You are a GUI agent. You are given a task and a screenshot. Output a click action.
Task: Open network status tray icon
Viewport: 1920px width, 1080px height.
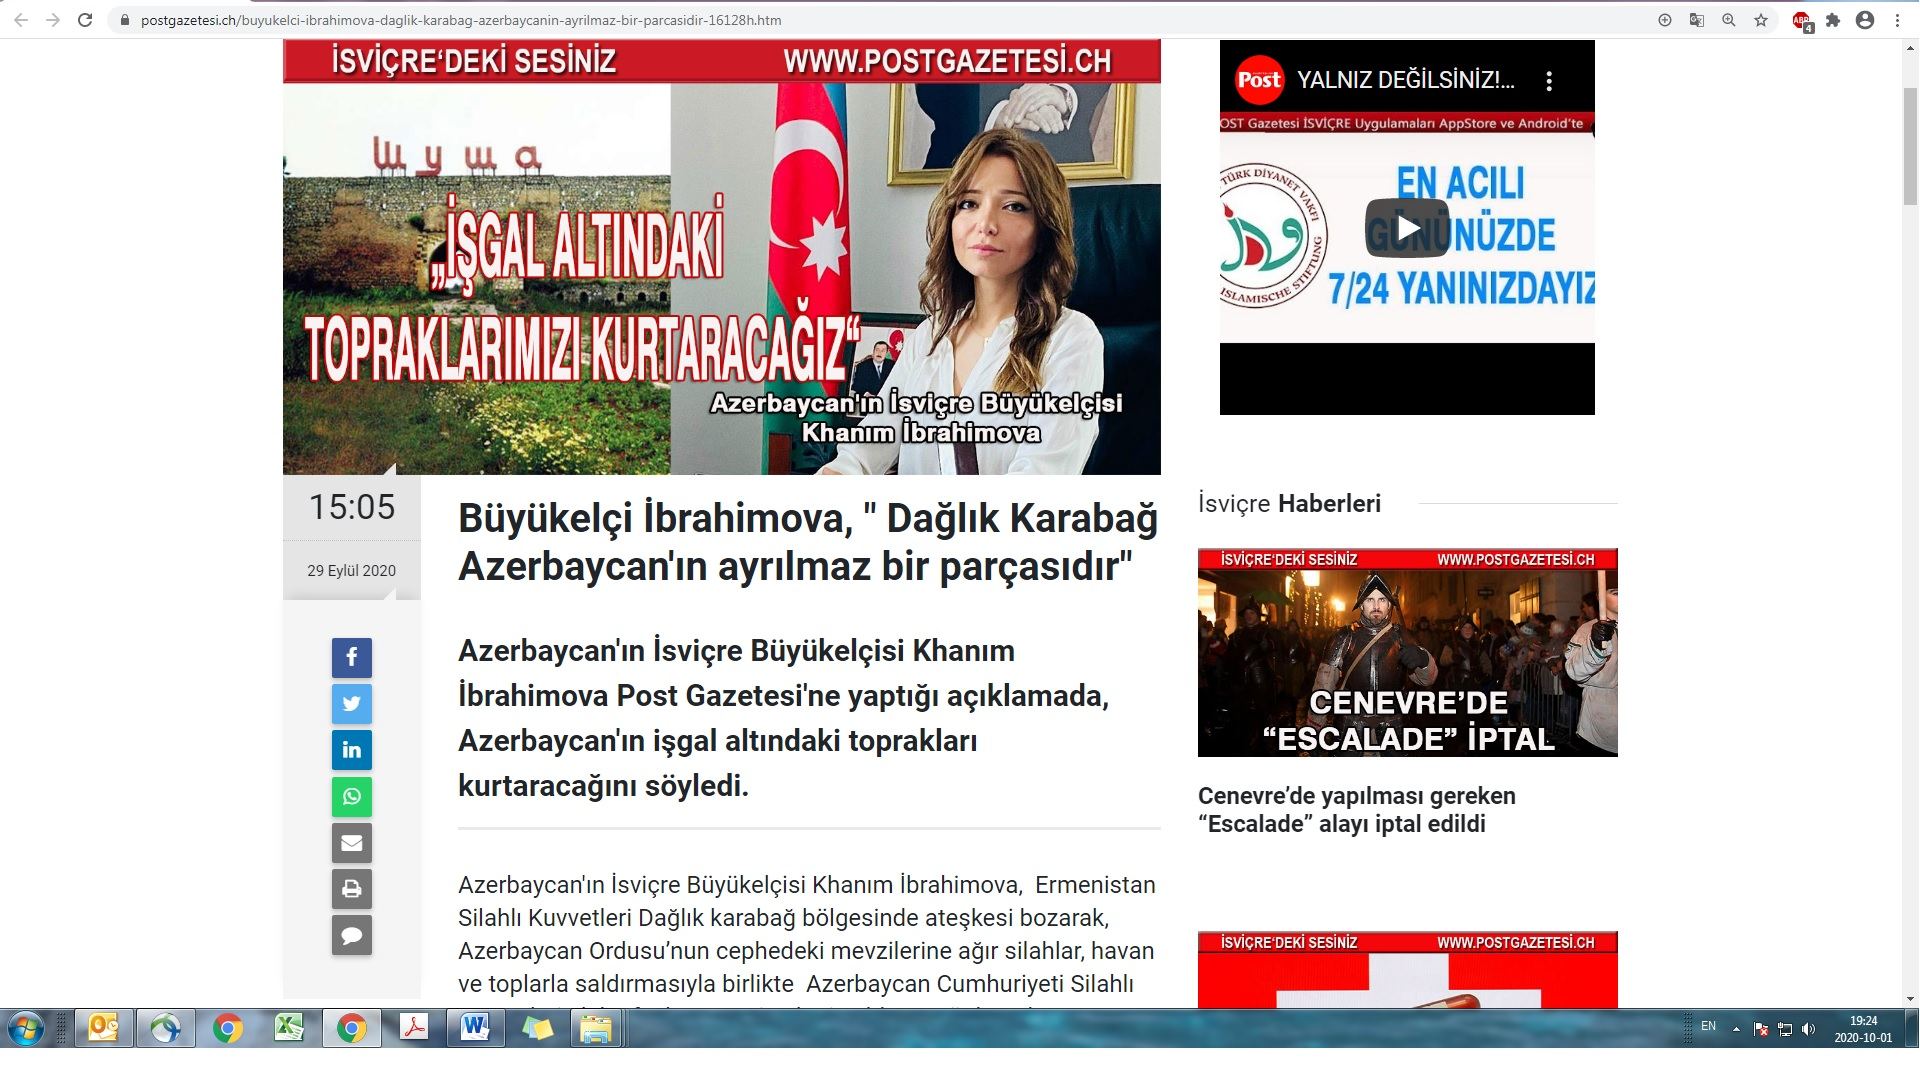click(x=1785, y=1029)
